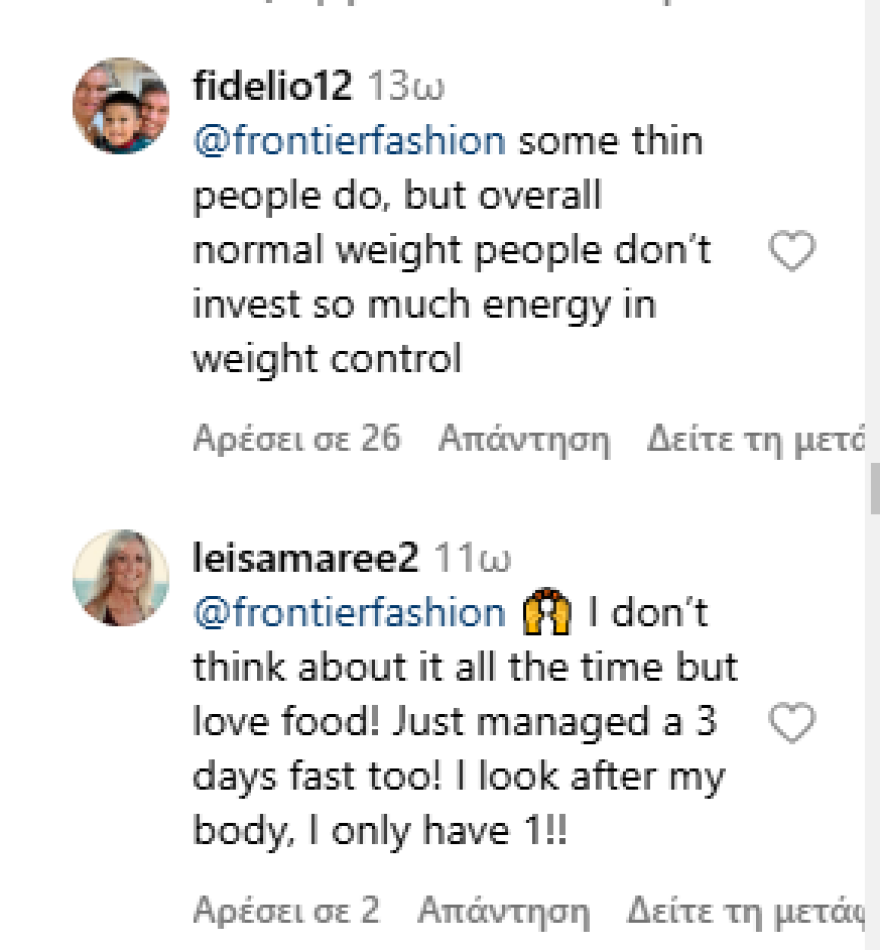The image size is (880, 950).
Task: Like leisamaree2's comment with the heart icon
Action: [792, 723]
